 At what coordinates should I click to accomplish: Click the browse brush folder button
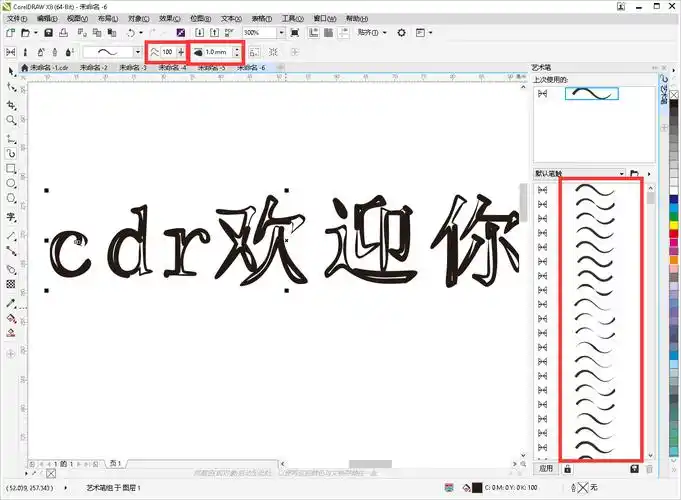coord(634,174)
